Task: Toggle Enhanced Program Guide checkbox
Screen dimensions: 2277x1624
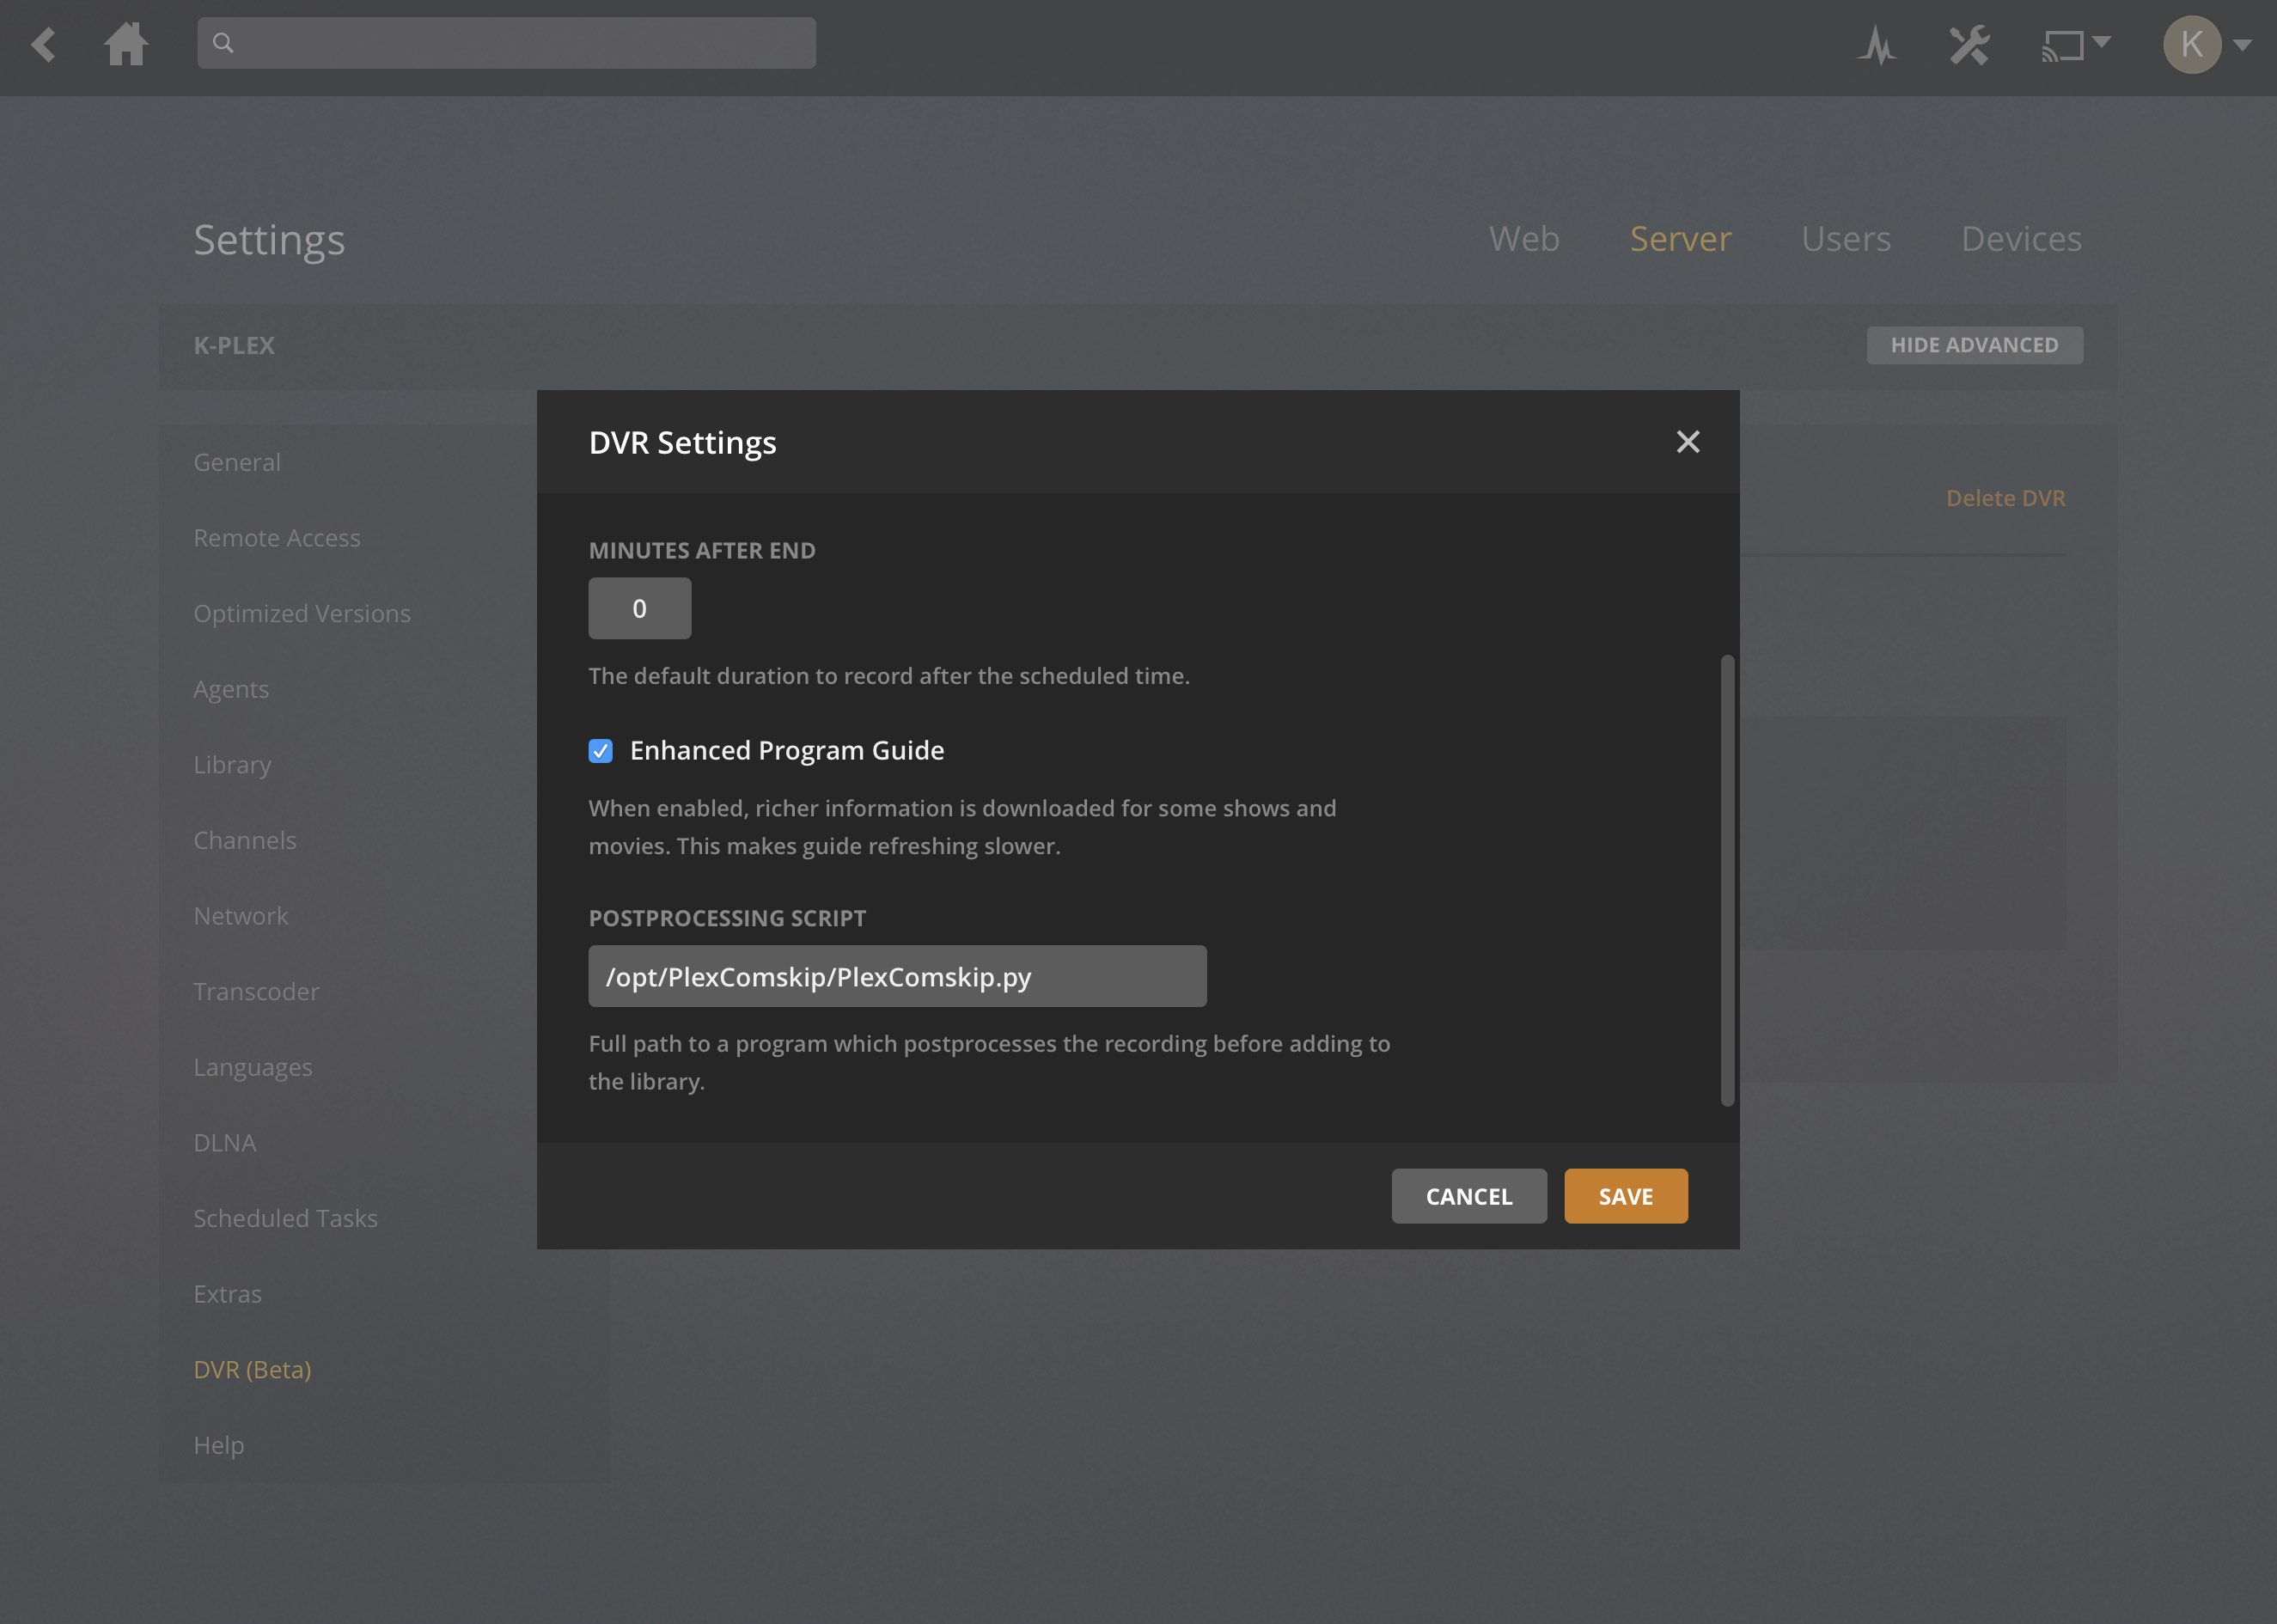Action: click(x=601, y=751)
